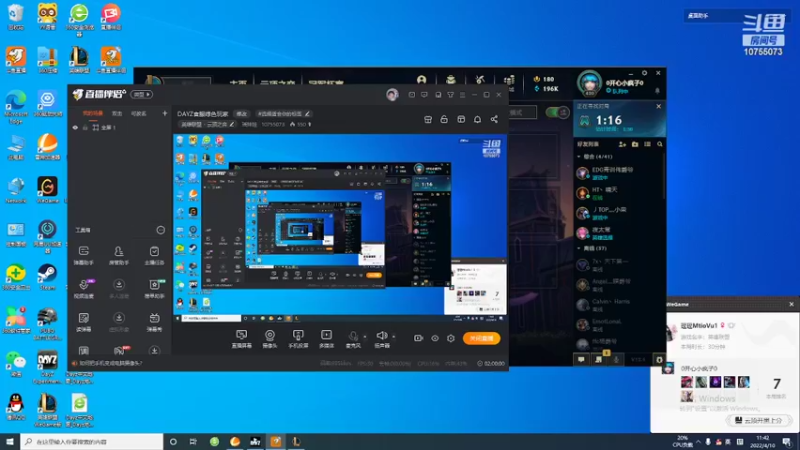Switch to the third scene tab

(x=139, y=113)
